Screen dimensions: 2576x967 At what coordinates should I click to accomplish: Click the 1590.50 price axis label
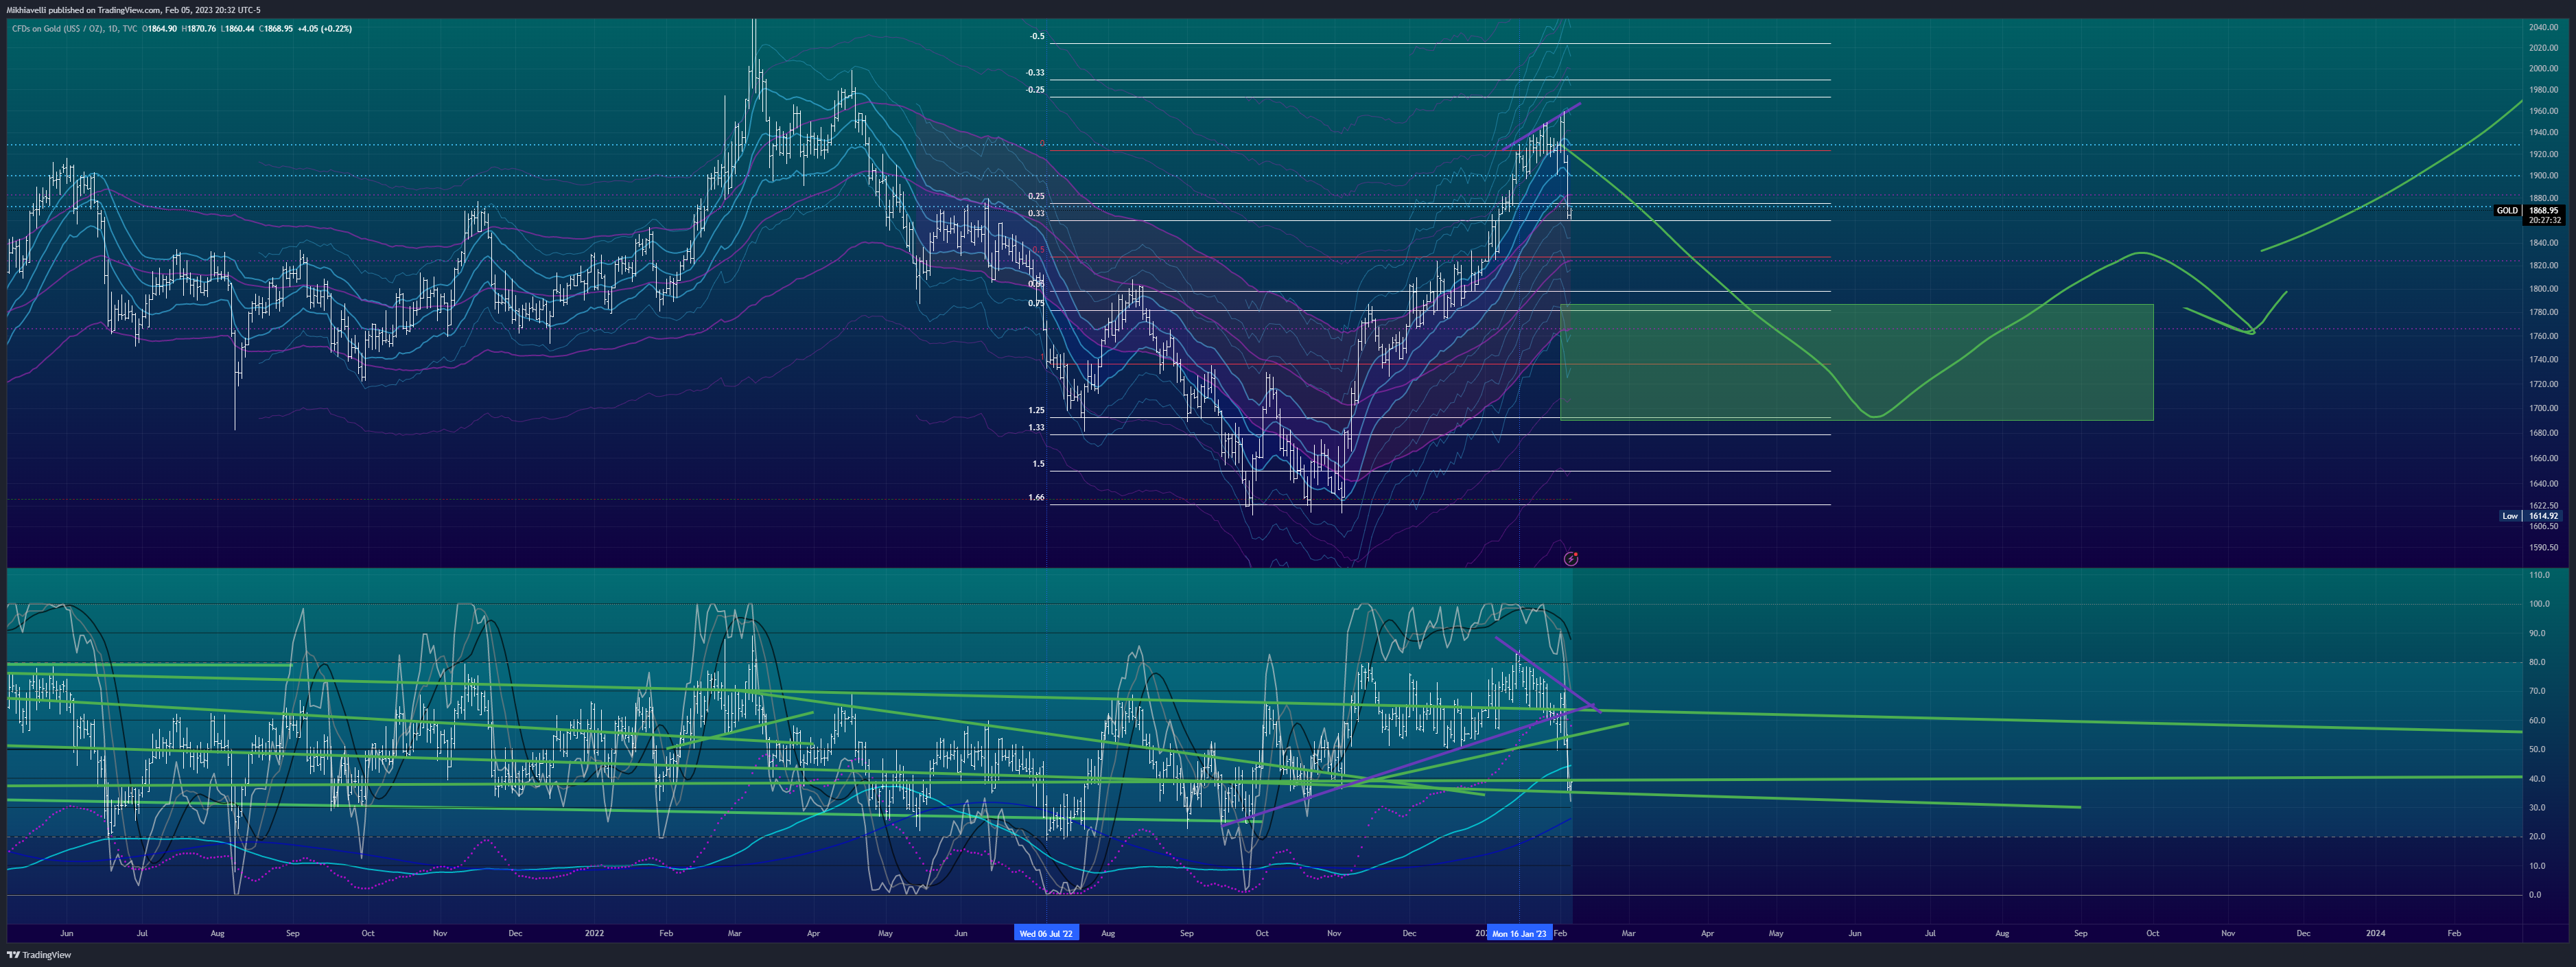click(2544, 548)
